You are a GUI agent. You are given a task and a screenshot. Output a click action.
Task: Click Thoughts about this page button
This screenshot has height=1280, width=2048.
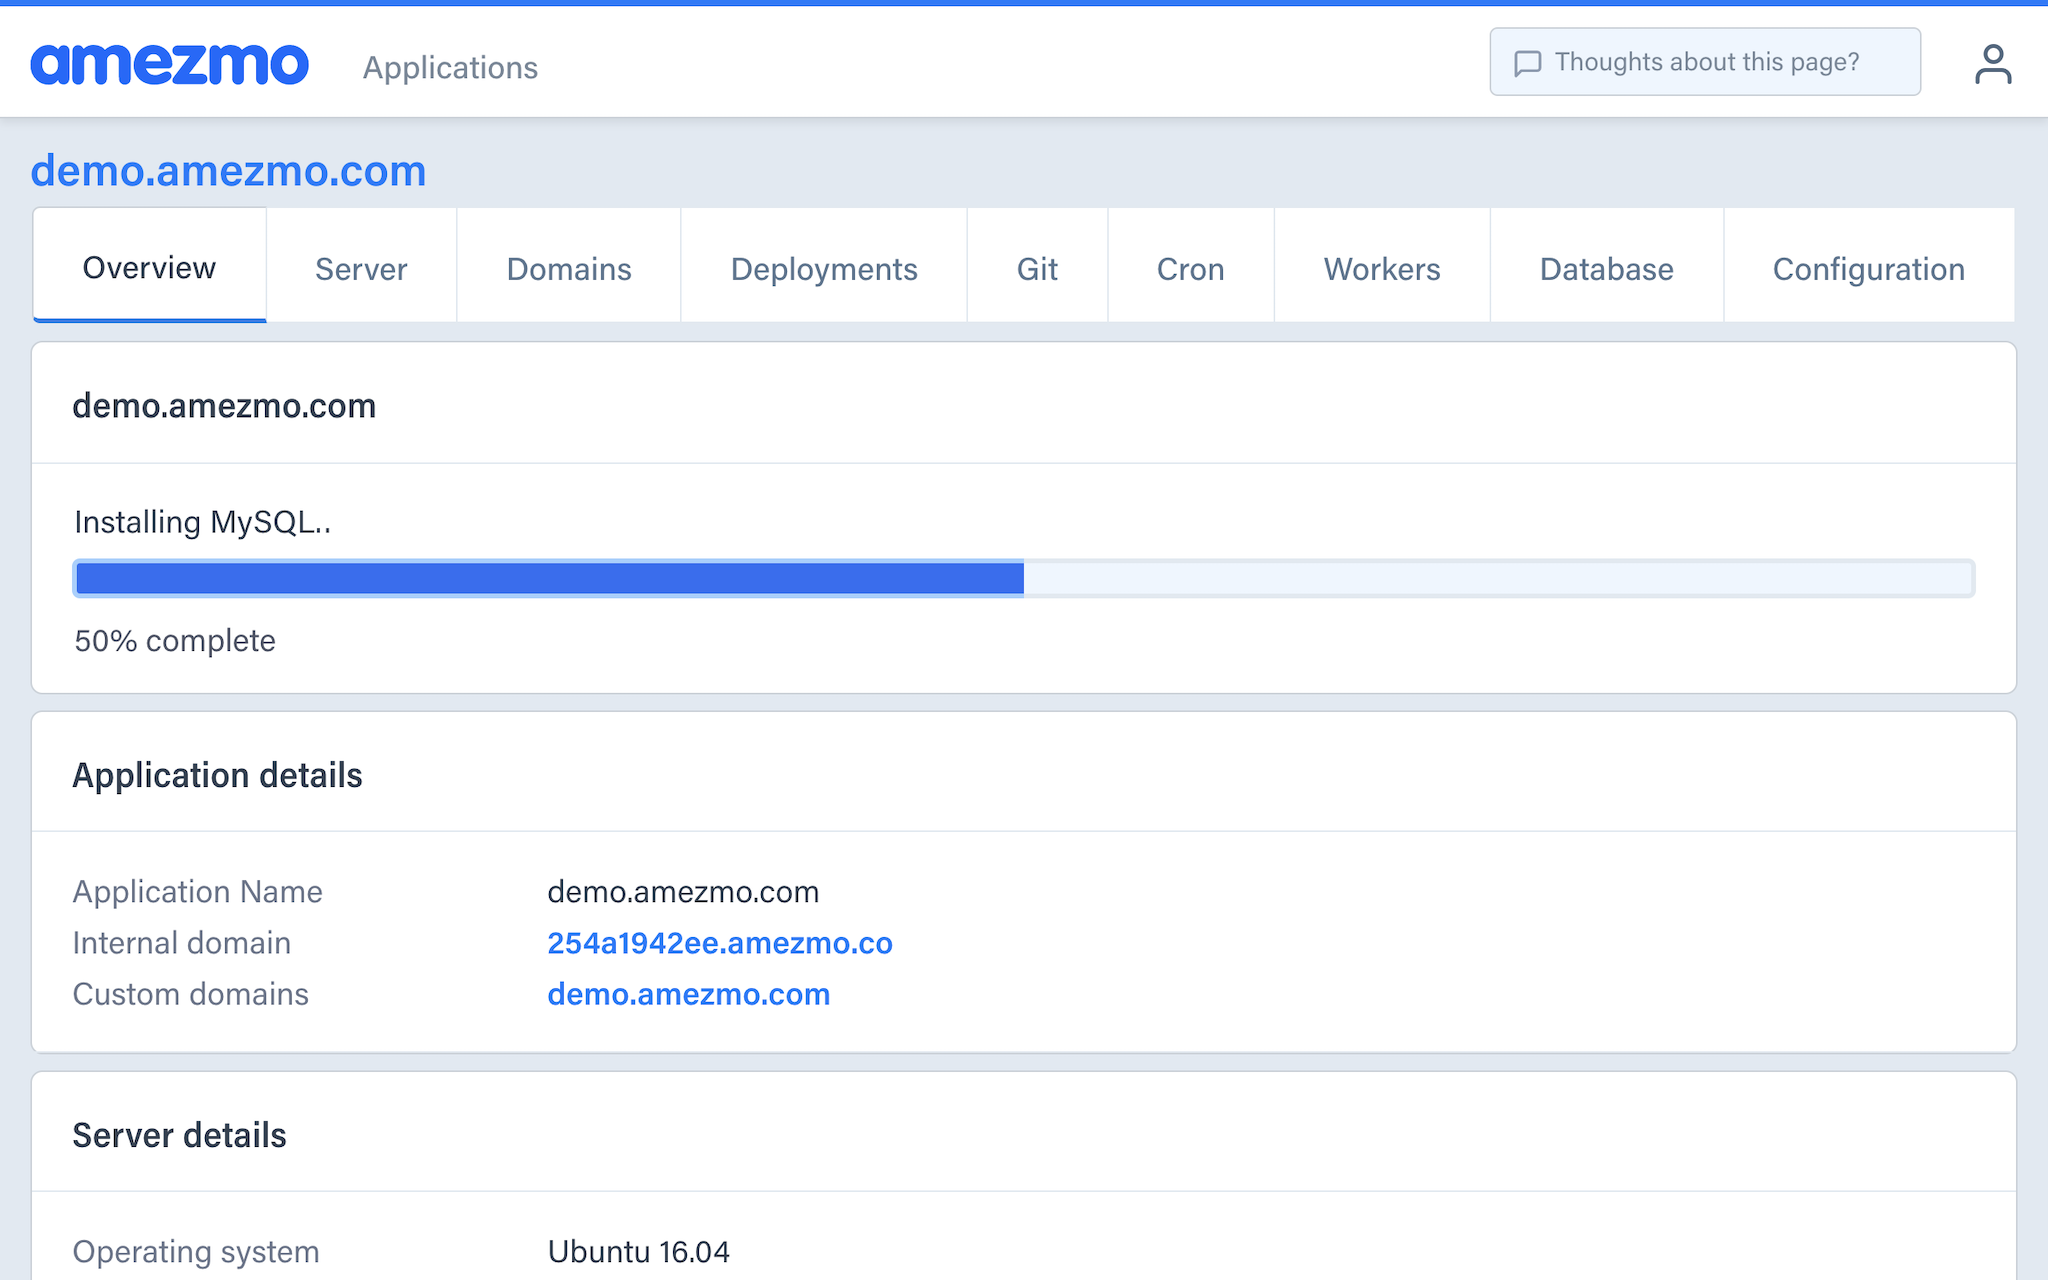[x=1704, y=62]
